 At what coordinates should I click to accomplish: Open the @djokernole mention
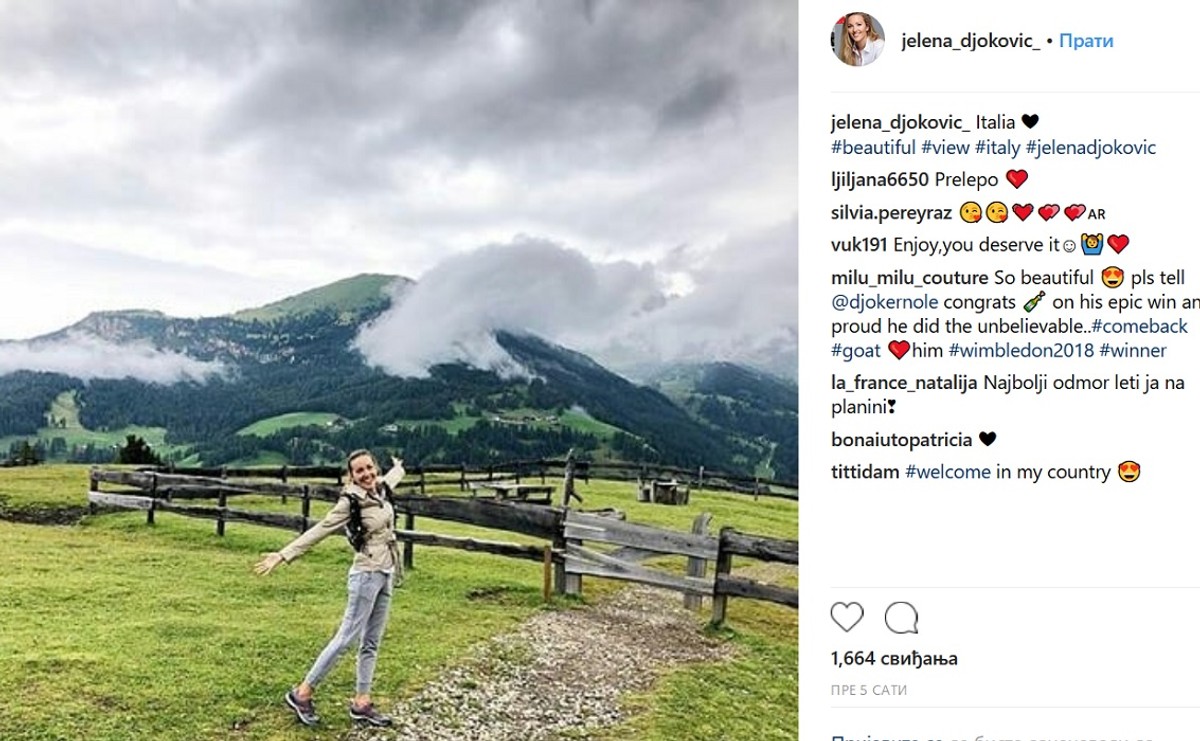tap(881, 301)
